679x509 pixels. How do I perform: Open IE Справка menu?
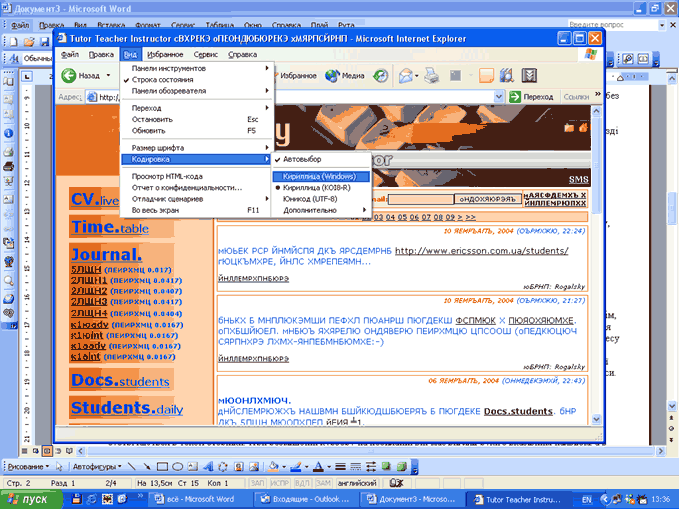[242, 55]
